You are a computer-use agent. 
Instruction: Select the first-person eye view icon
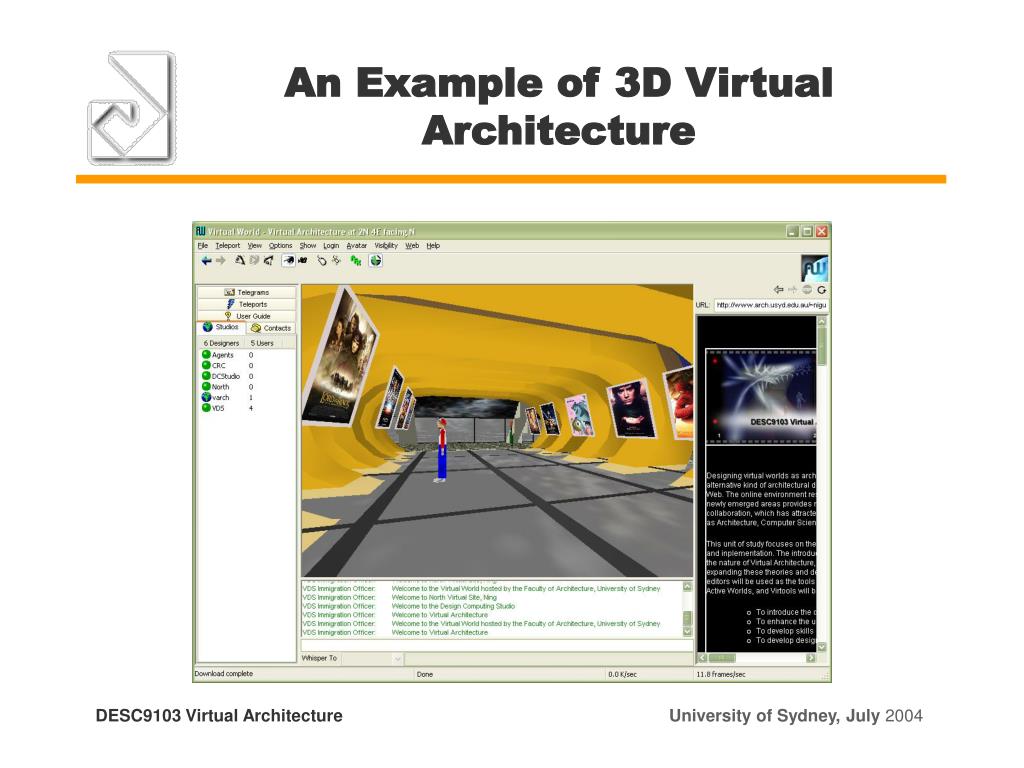coord(288,261)
